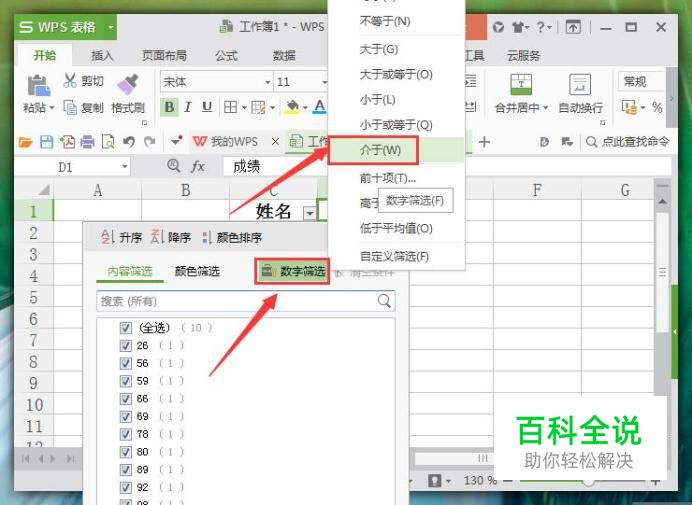692x505 pixels.
Task: Click the Auto Wrap Text icon
Action: pyautogui.click(x=580, y=84)
